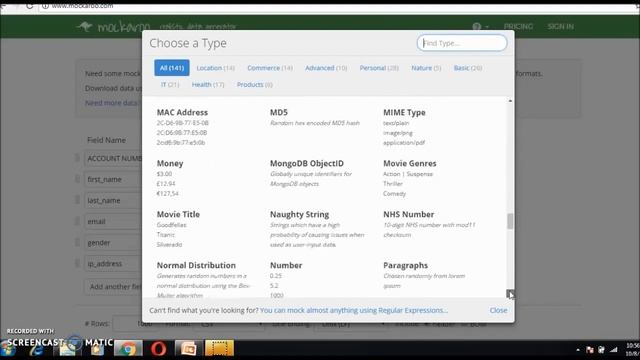This screenshot has width=640, height=360.
Task: Click the browser address bar URL
Action: (x=82, y=6)
